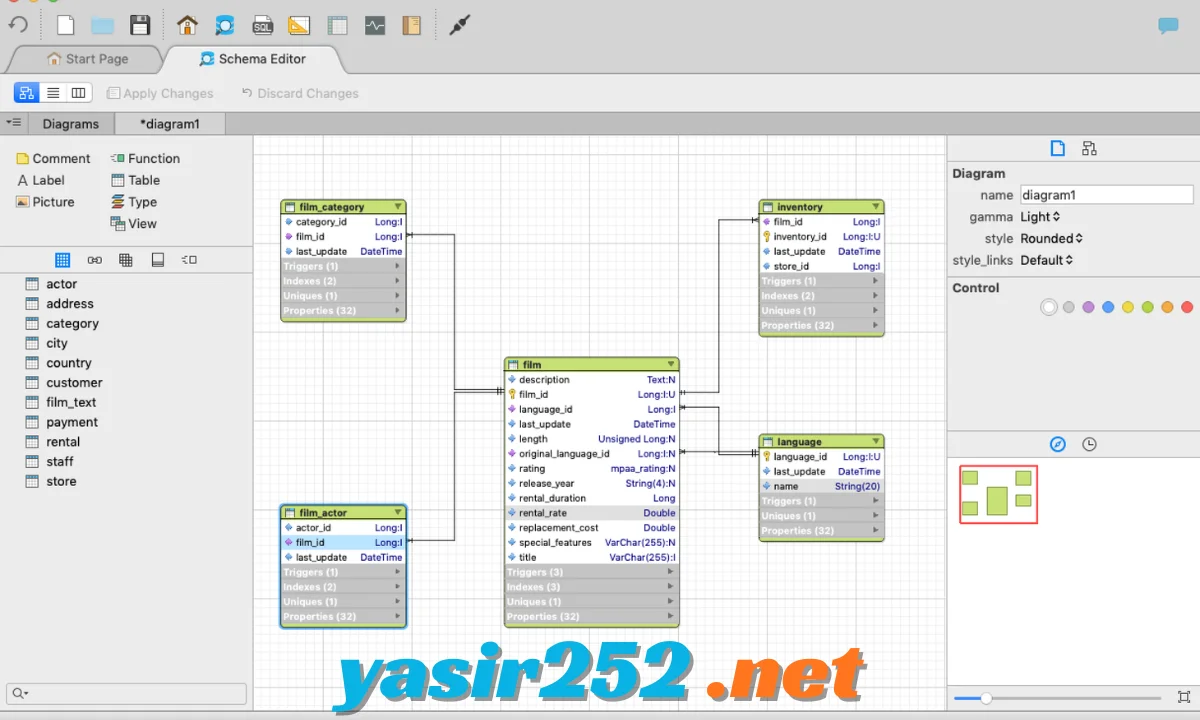
Task: Click the diagram name input field
Action: pyautogui.click(x=1106, y=195)
